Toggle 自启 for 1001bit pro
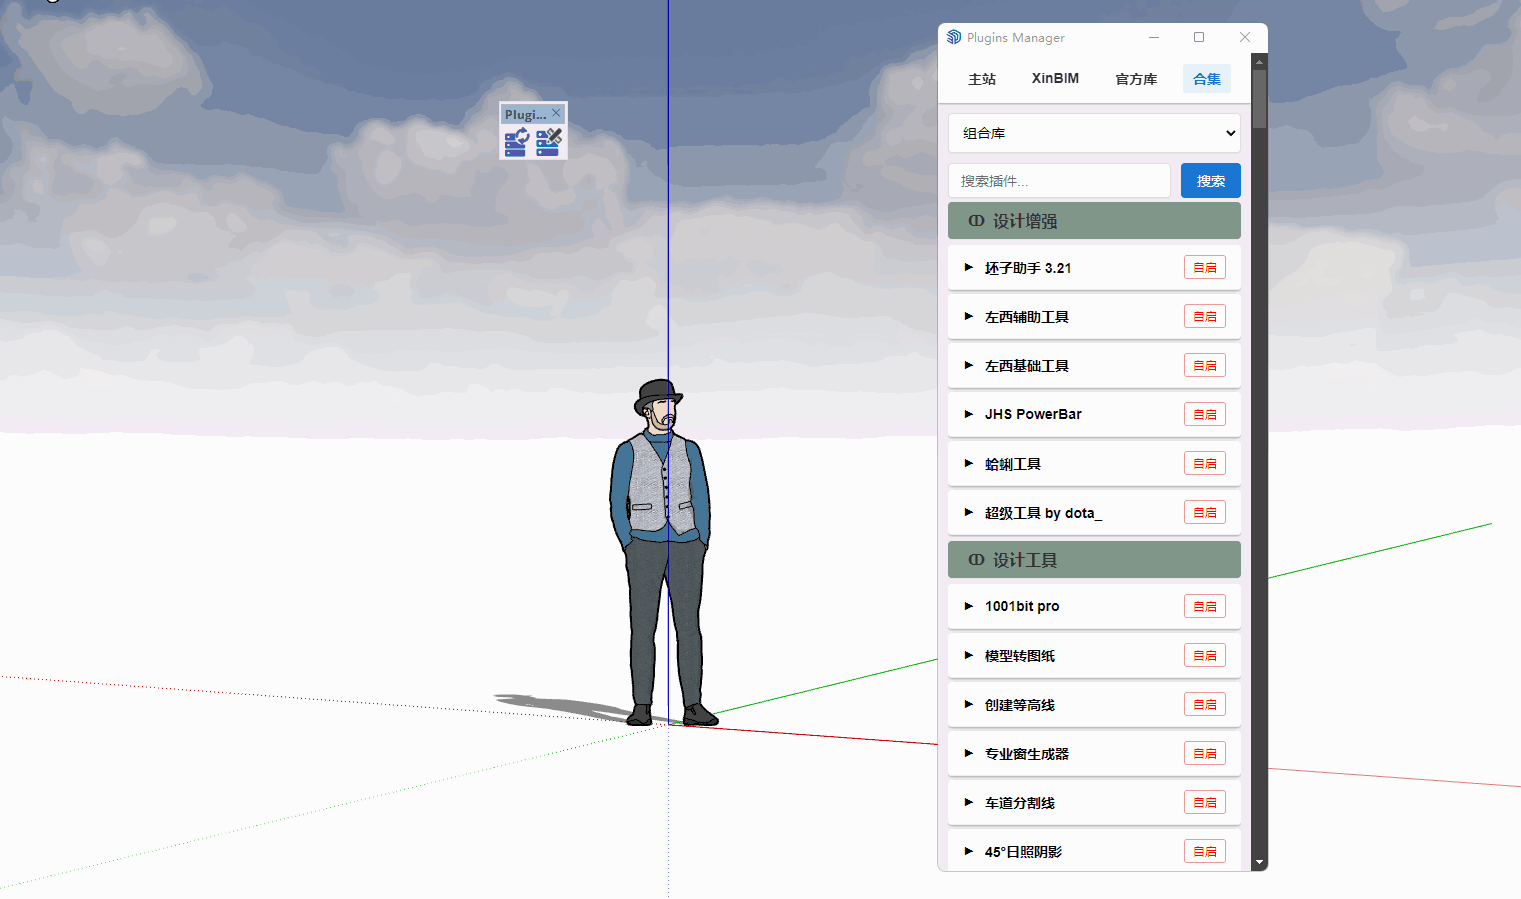The height and width of the screenshot is (899, 1521). click(x=1204, y=606)
